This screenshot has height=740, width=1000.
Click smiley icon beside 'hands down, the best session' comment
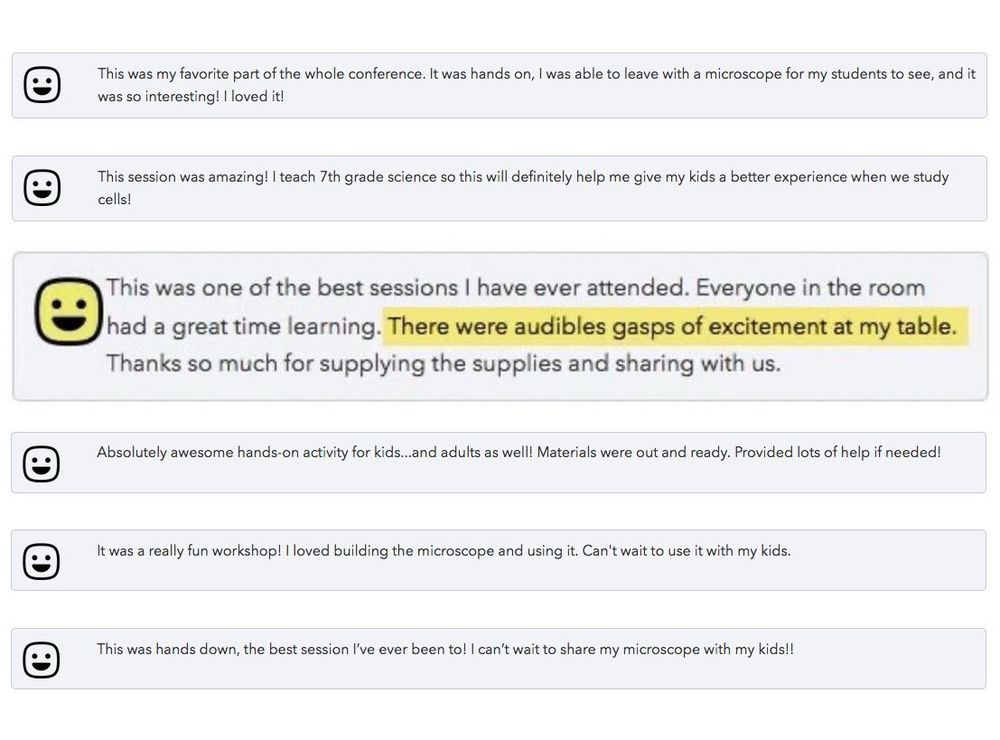coord(41,660)
